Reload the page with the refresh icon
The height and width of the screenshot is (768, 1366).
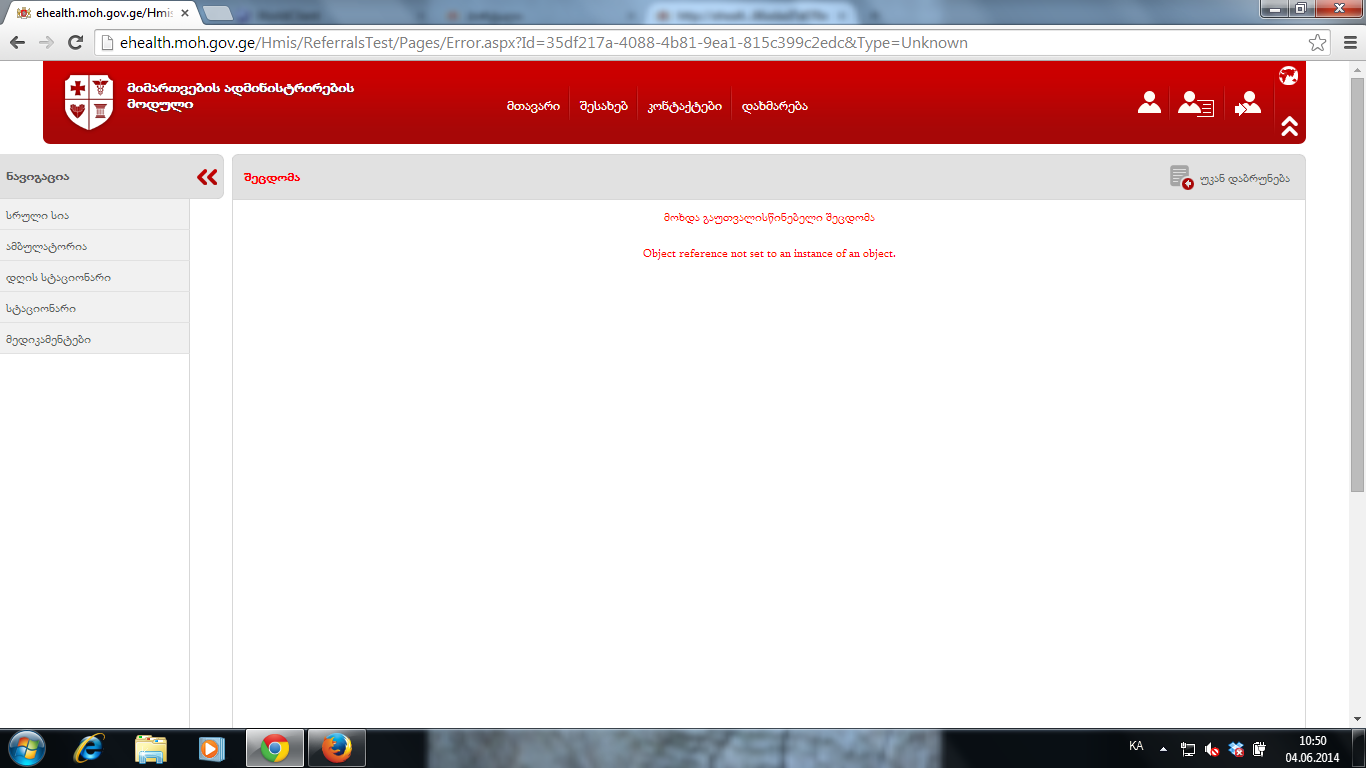(75, 43)
